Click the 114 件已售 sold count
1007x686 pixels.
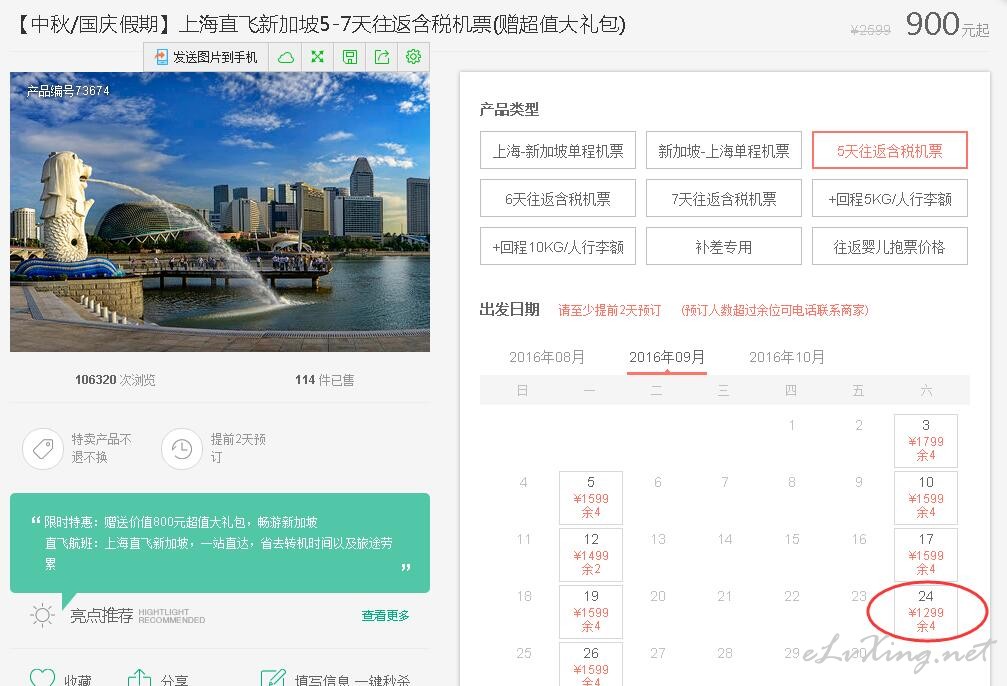pos(324,380)
